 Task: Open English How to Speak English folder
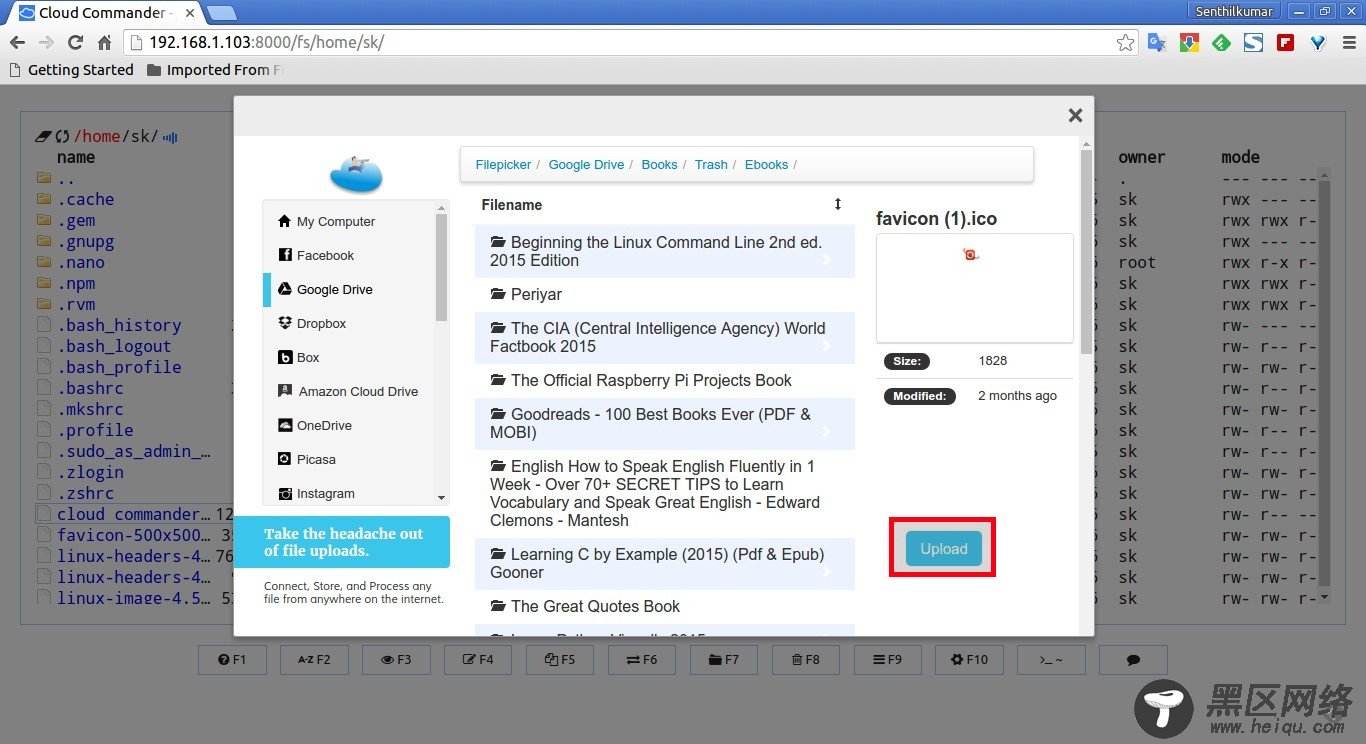point(664,493)
